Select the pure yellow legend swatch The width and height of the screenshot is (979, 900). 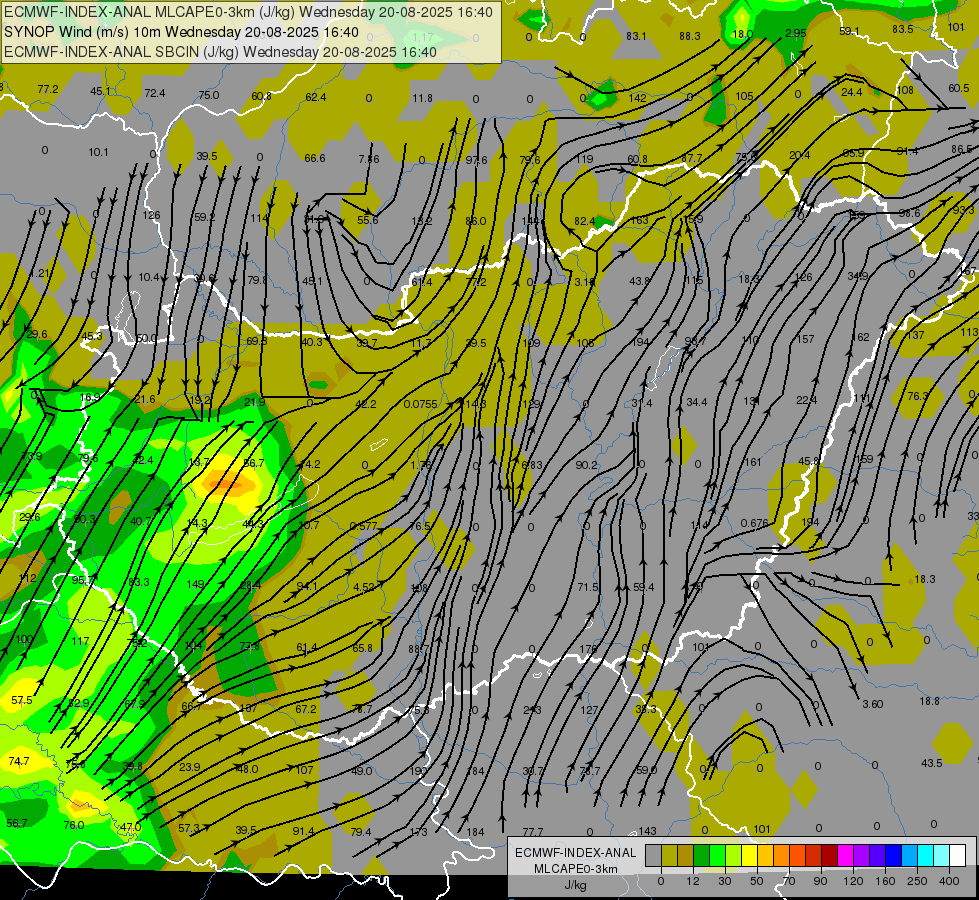(x=750, y=855)
